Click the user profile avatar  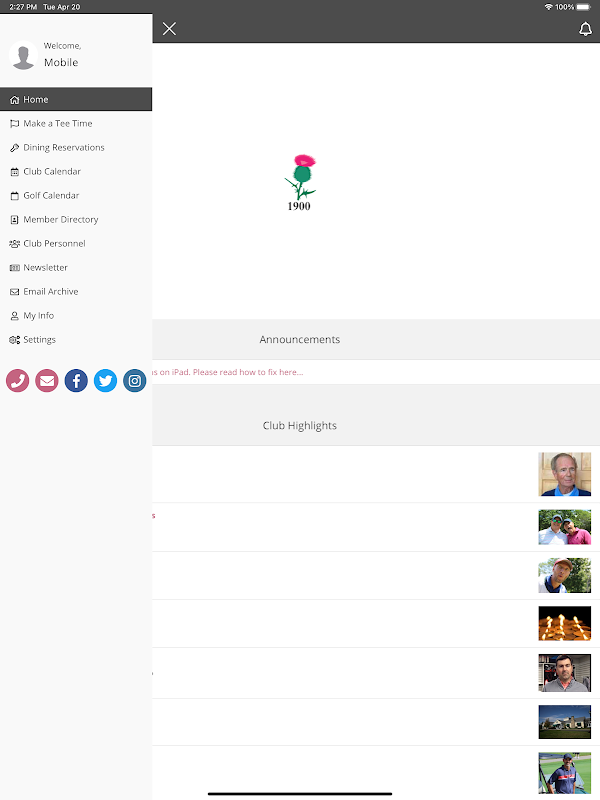(x=23, y=55)
